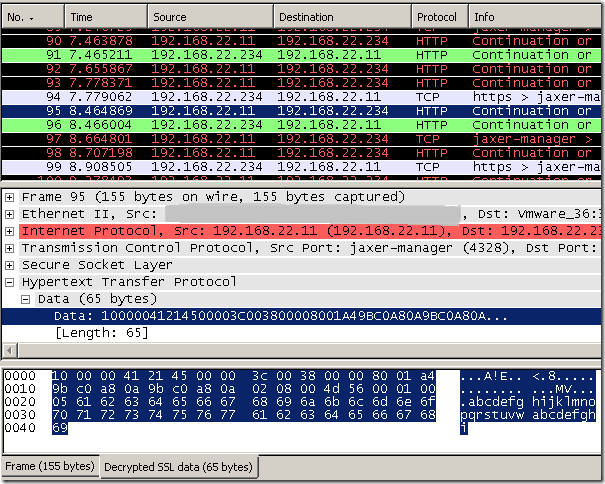The image size is (605, 484).
Task: Select packet 93 at time 7.778371
Action: (301, 83)
